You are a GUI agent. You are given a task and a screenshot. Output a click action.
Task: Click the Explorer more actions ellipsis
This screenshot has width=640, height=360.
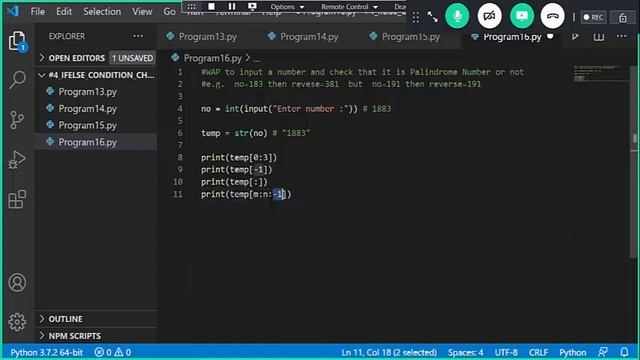pos(138,36)
